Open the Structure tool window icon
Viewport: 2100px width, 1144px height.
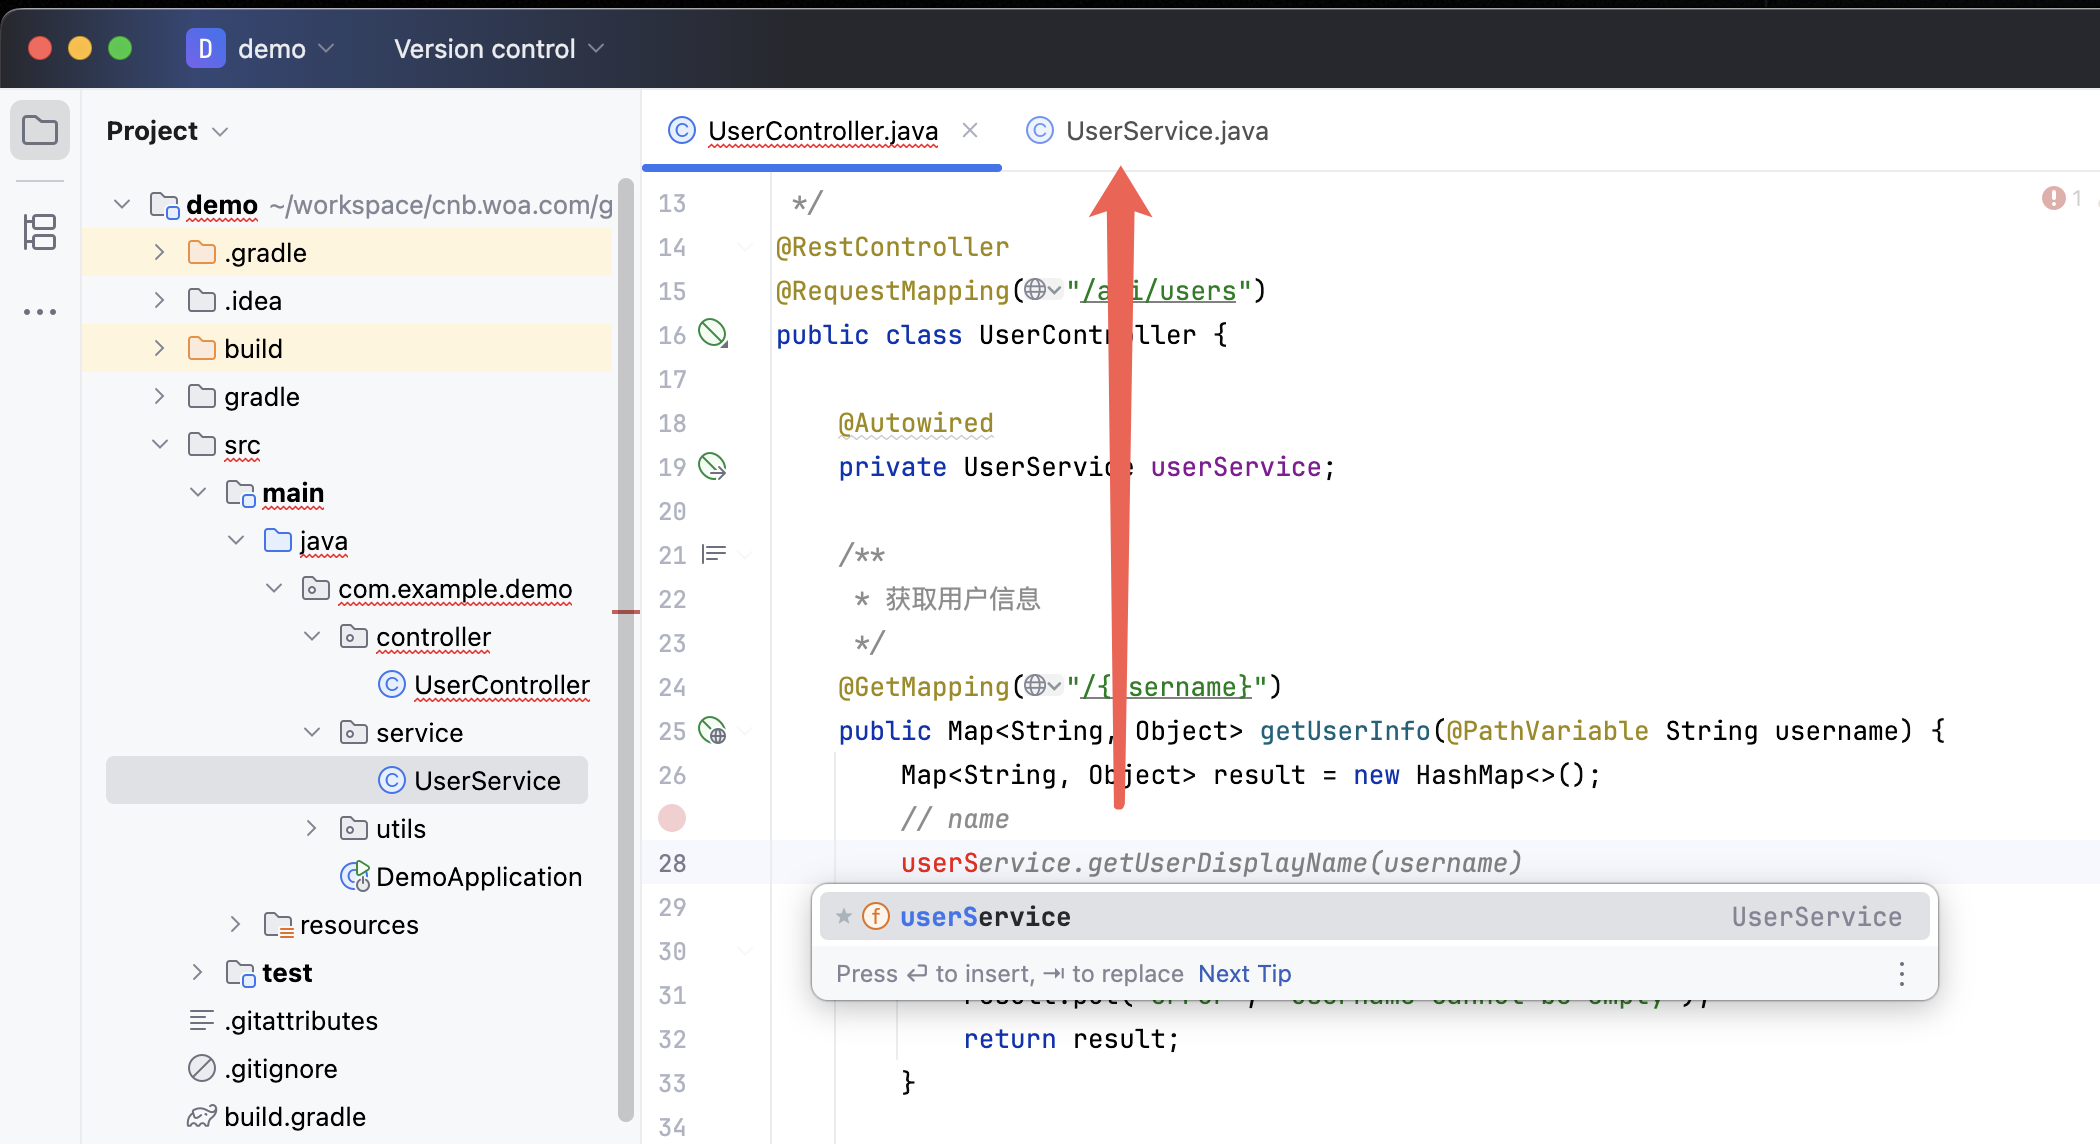[40, 232]
